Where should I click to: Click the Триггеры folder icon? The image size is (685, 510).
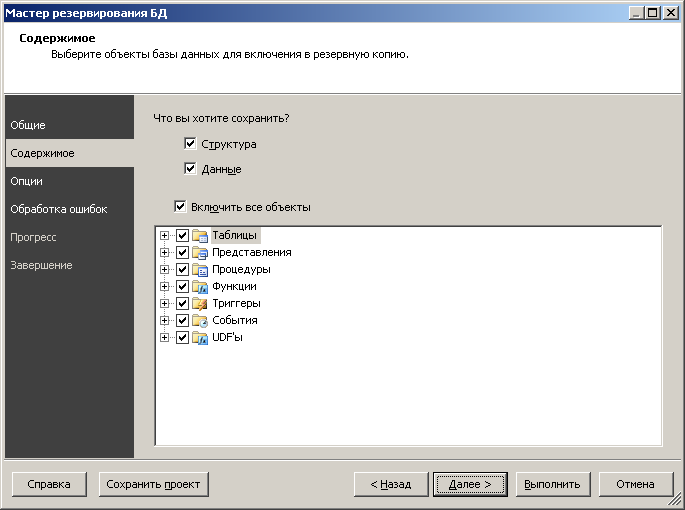pyautogui.click(x=199, y=304)
